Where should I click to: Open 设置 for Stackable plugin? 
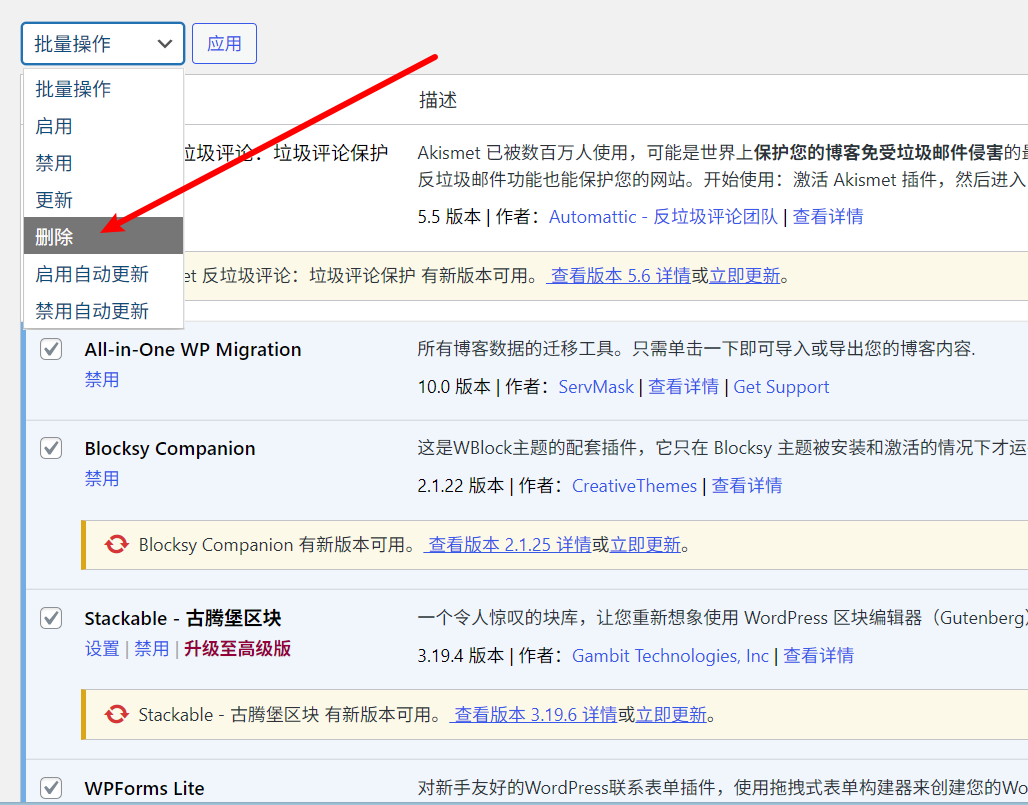pos(102,649)
